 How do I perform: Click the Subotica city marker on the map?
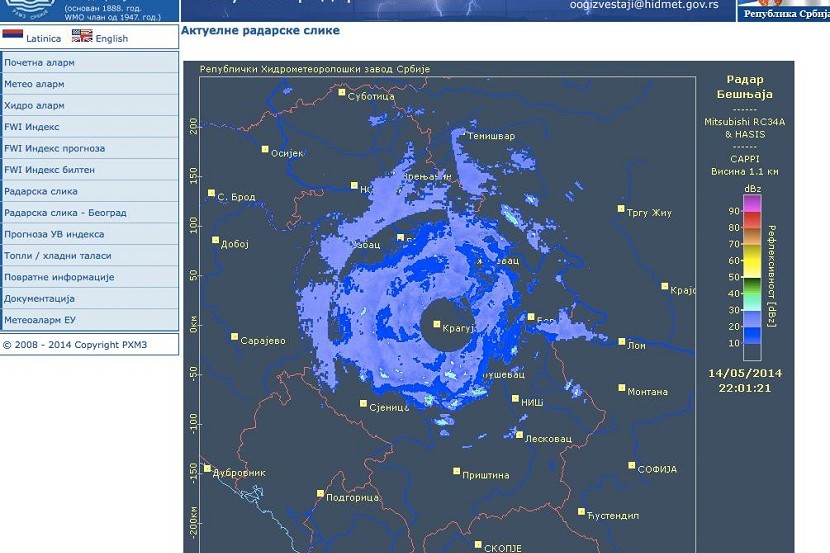[342, 93]
